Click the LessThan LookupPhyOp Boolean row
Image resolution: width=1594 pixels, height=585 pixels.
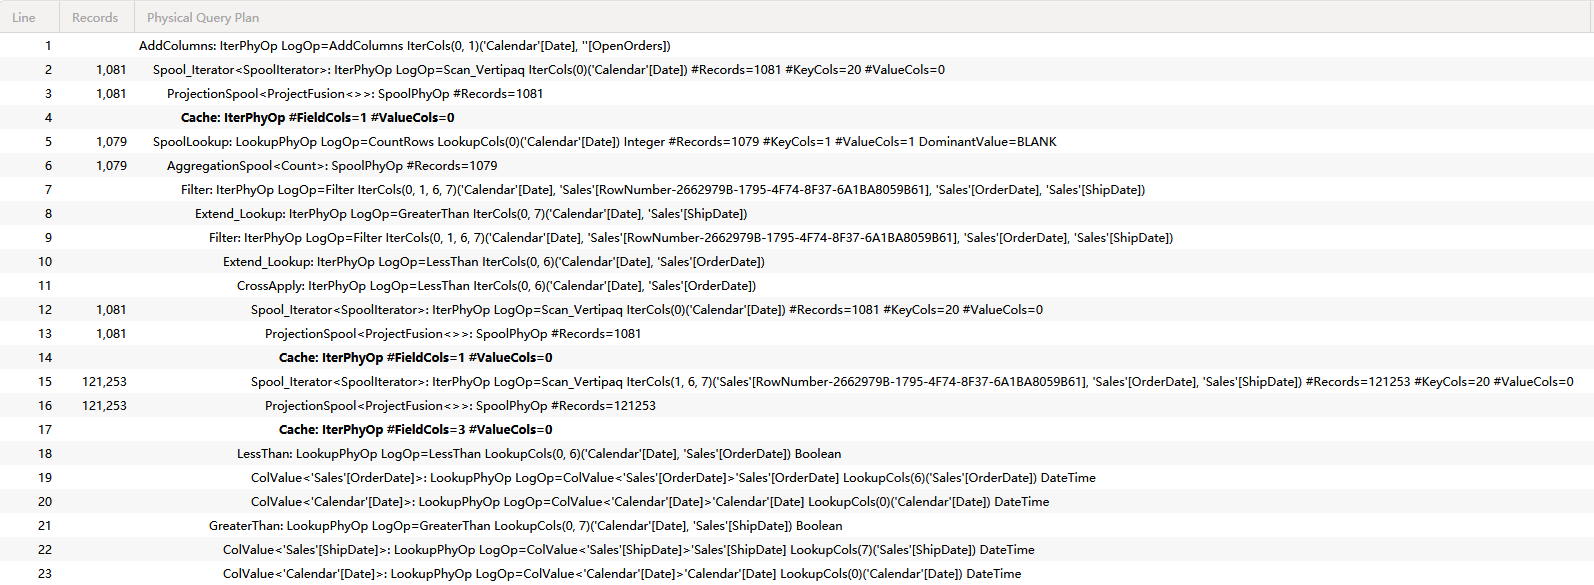coord(797,454)
